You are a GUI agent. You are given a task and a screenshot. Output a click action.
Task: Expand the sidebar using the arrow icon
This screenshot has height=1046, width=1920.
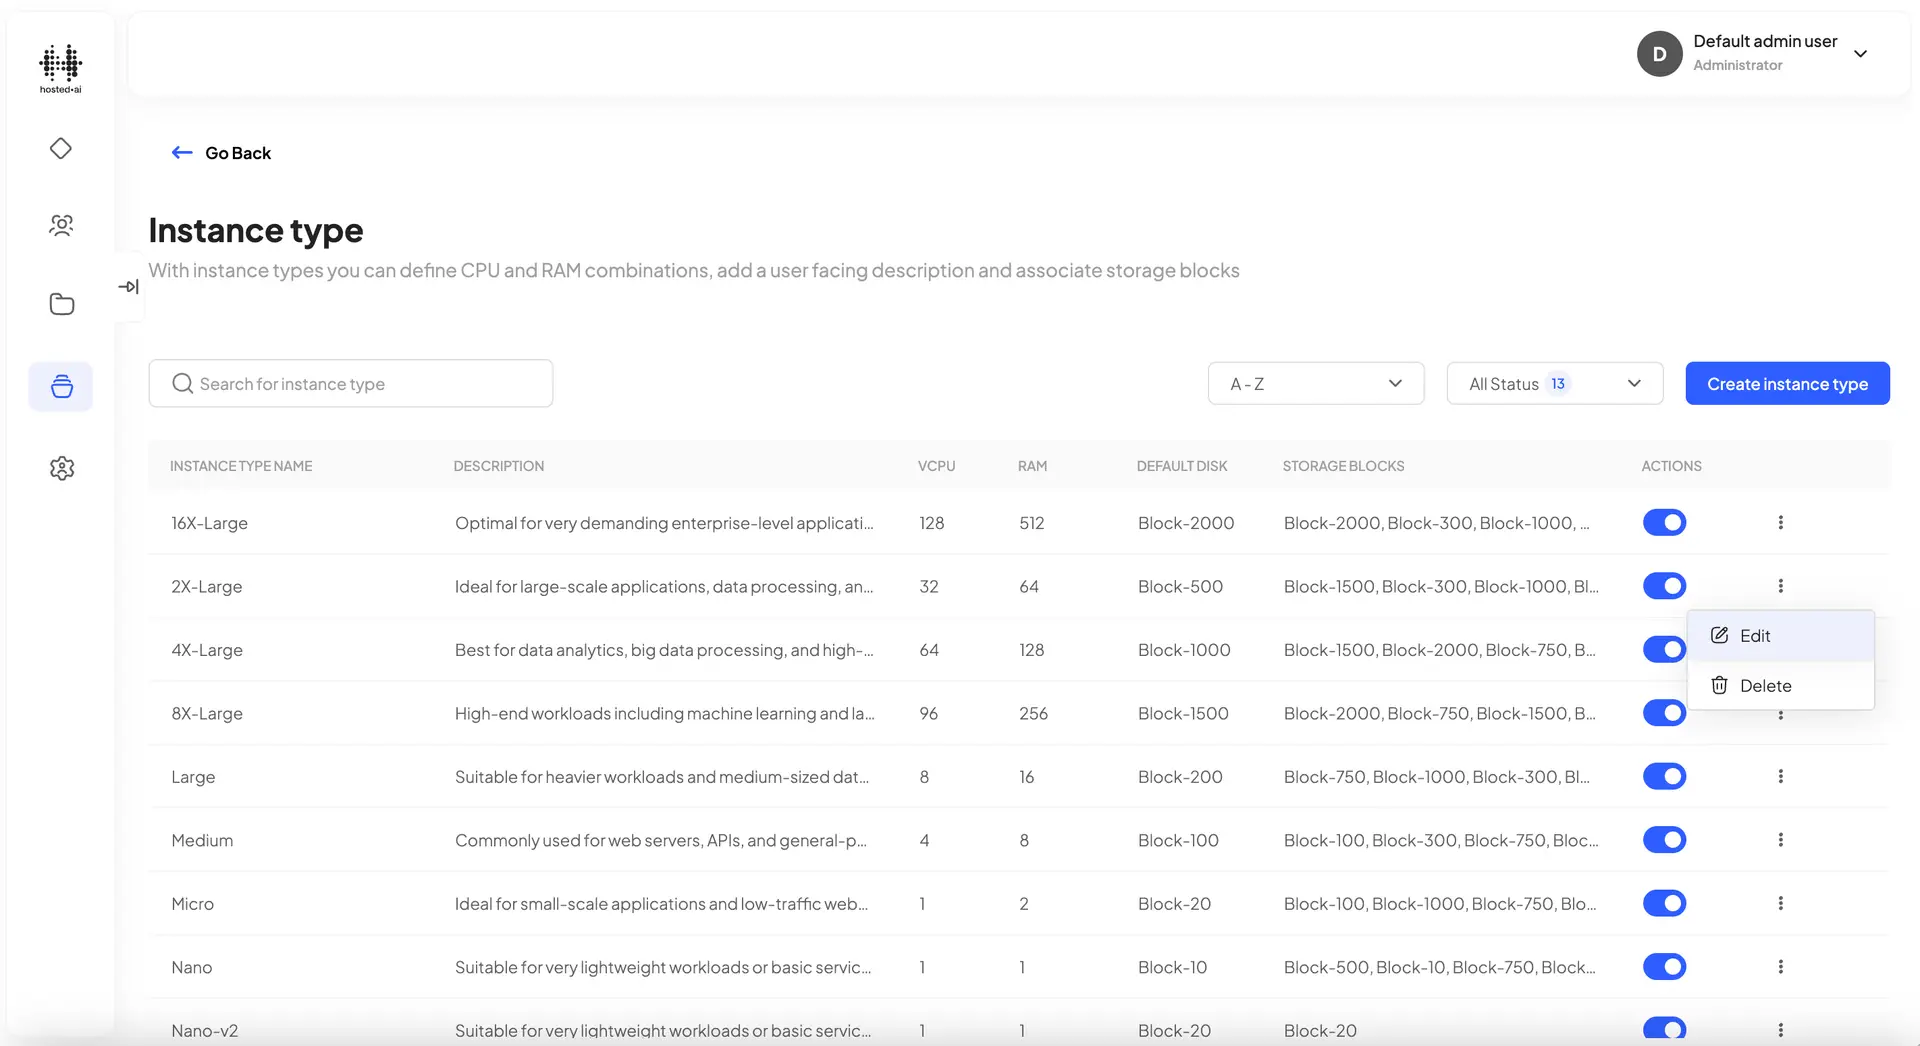tap(128, 286)
